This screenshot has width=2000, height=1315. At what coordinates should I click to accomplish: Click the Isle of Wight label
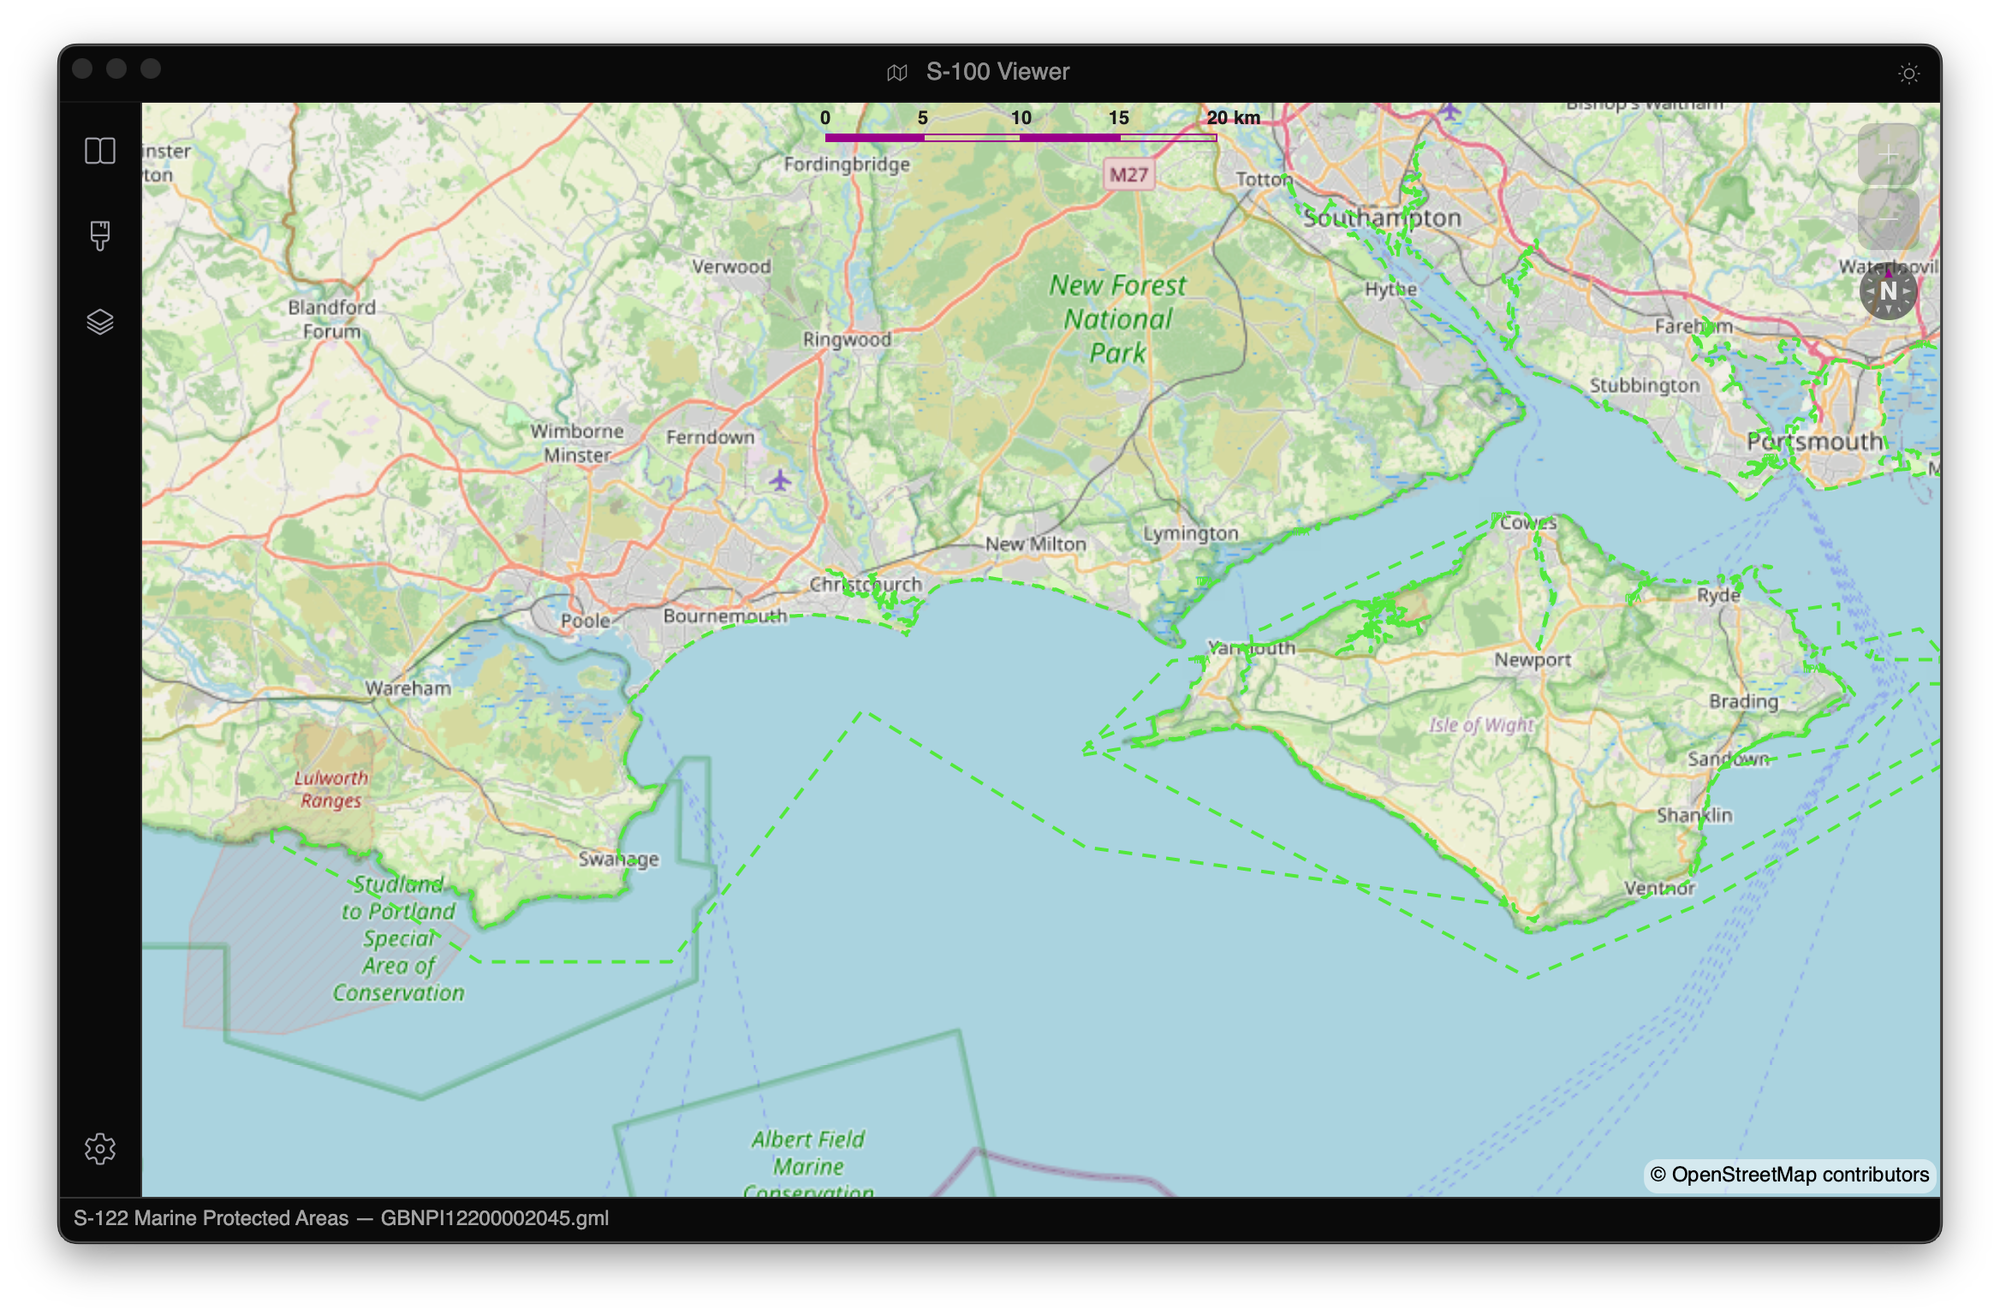(x=1481, y=724)
